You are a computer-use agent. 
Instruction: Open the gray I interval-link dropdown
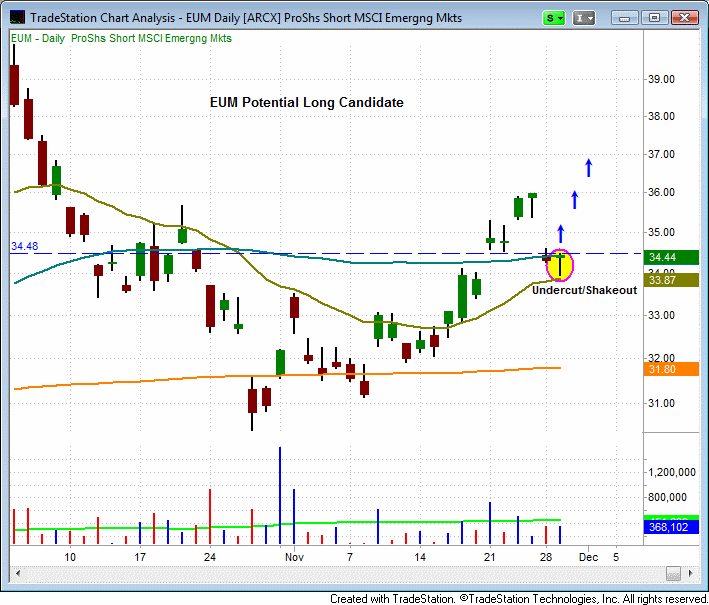click(584, 18)
